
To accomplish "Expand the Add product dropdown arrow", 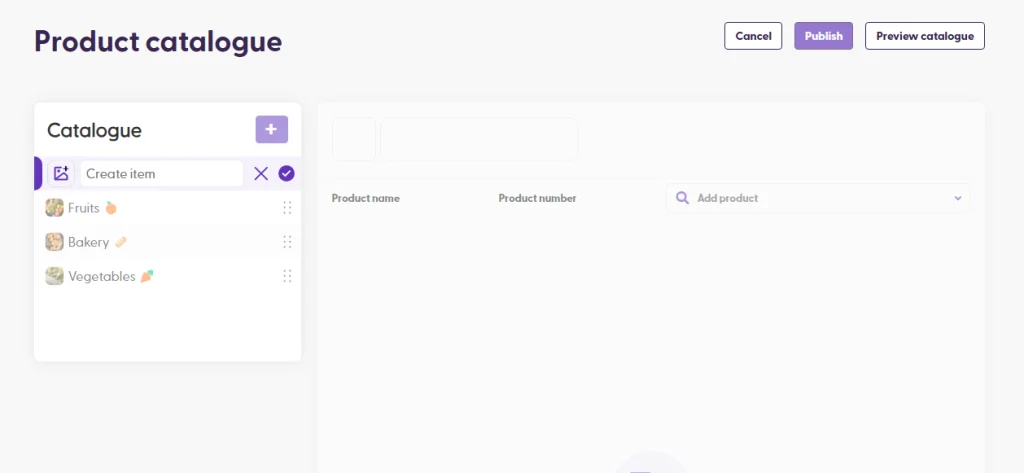I will [958, 198].
